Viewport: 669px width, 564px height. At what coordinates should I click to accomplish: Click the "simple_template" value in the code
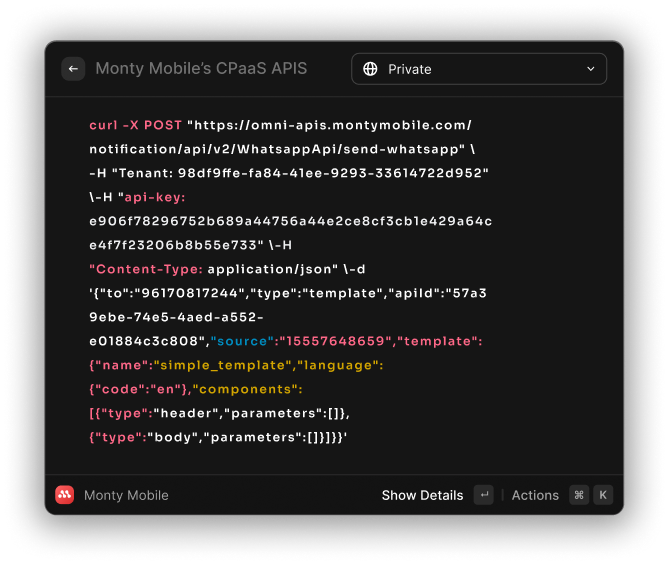coord(222,365)
